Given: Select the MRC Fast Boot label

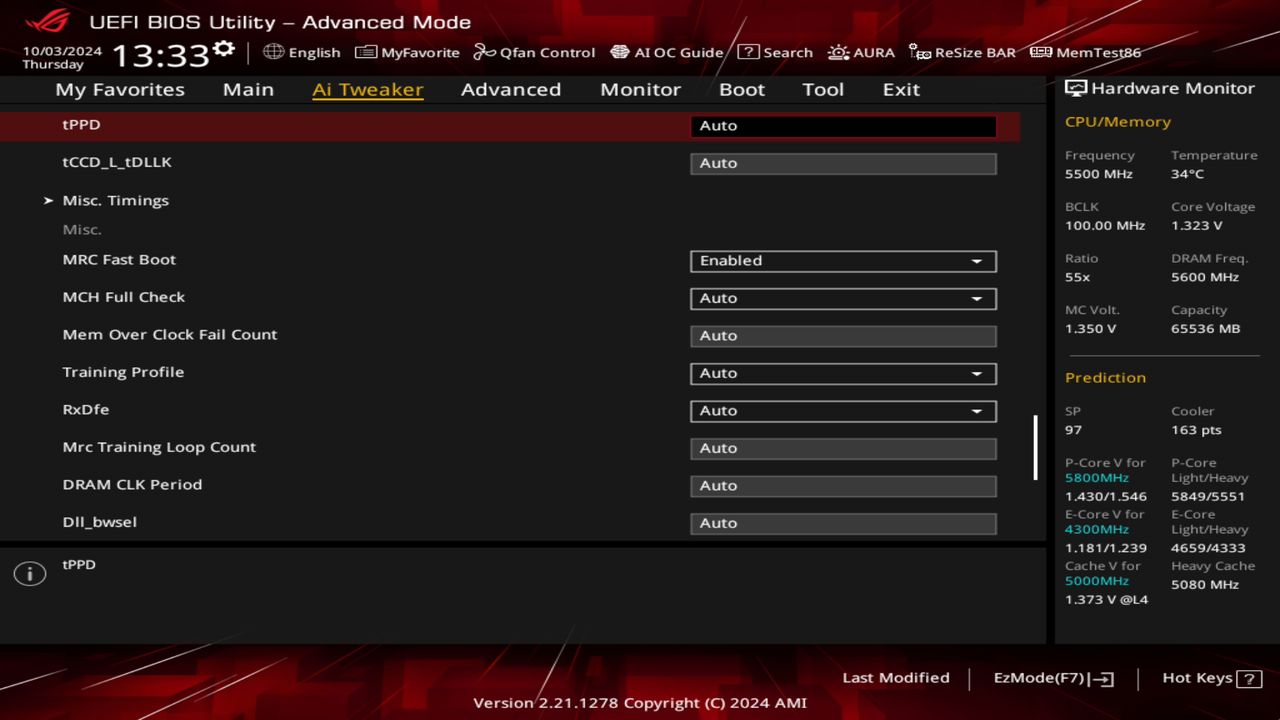Looking at the screenshot, I should pos(119,260).
